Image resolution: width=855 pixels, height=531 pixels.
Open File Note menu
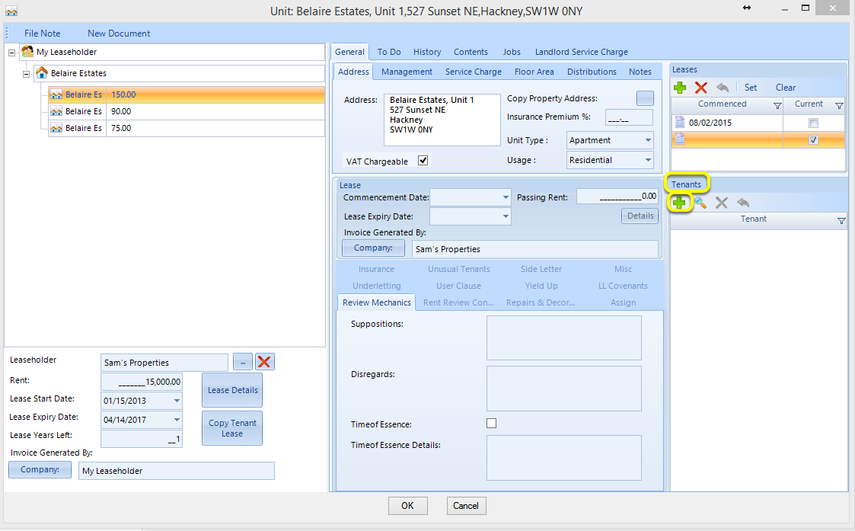(x=42, y=33)
